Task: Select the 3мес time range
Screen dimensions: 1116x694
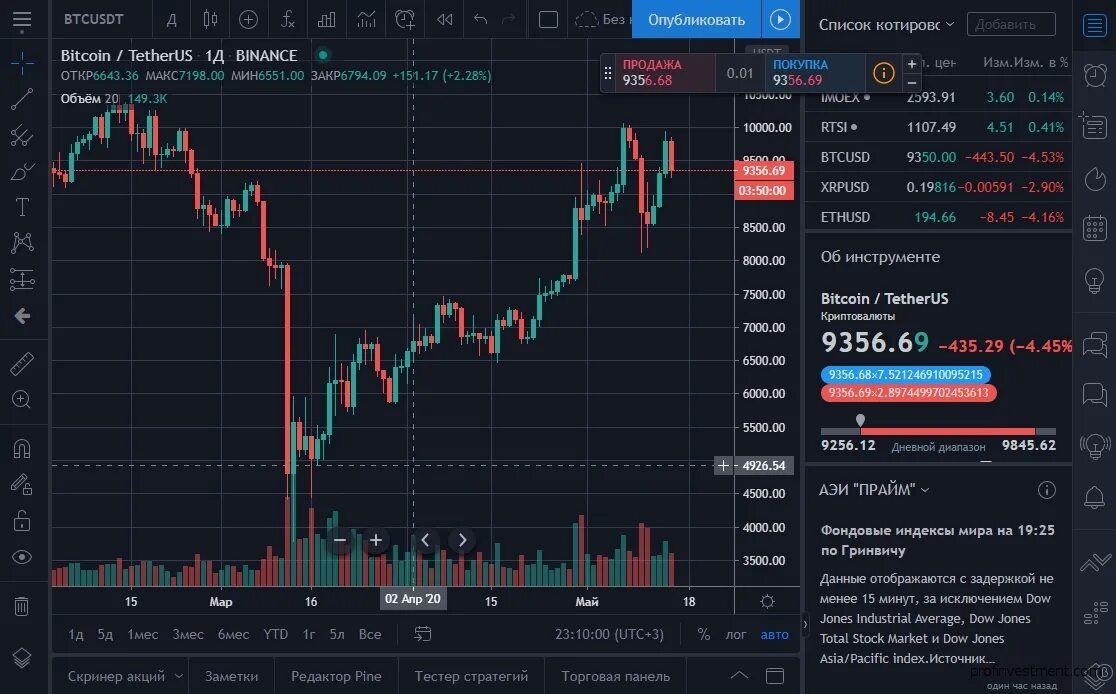Action: pyautogui.click(x=188, y=634)
